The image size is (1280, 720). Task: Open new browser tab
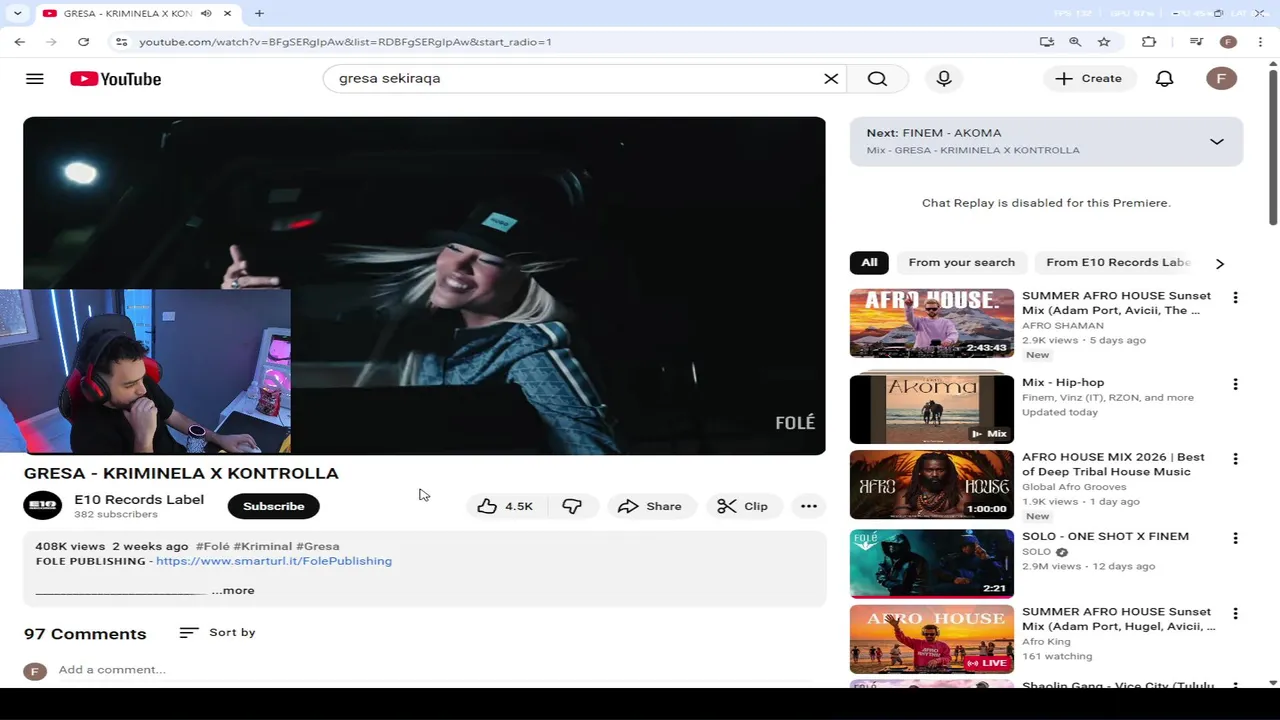pos(259,14)
